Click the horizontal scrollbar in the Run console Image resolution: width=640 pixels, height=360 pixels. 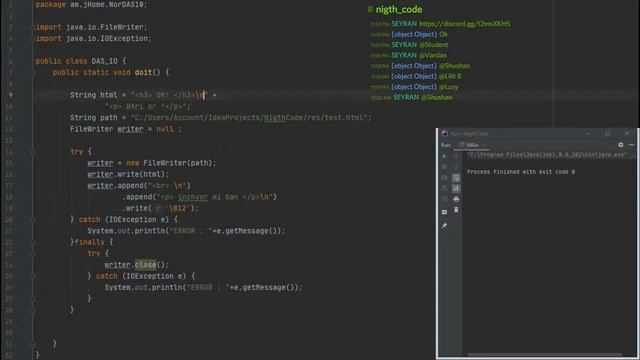[x=544, y=355]
